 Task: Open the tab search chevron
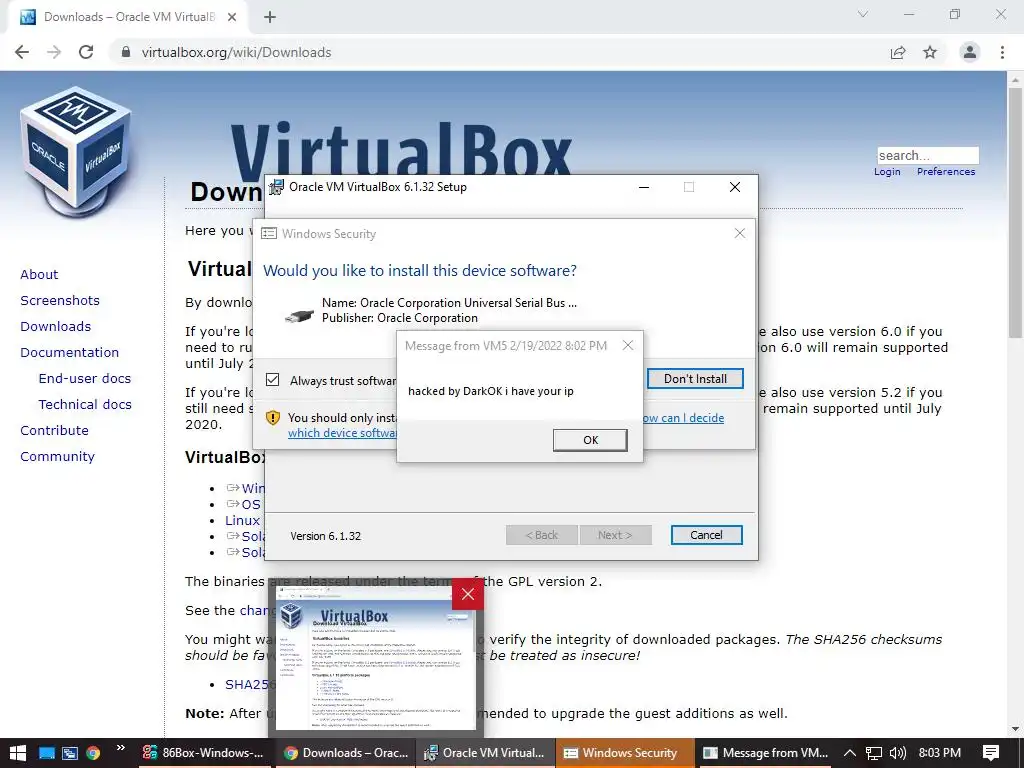(863, 14)
